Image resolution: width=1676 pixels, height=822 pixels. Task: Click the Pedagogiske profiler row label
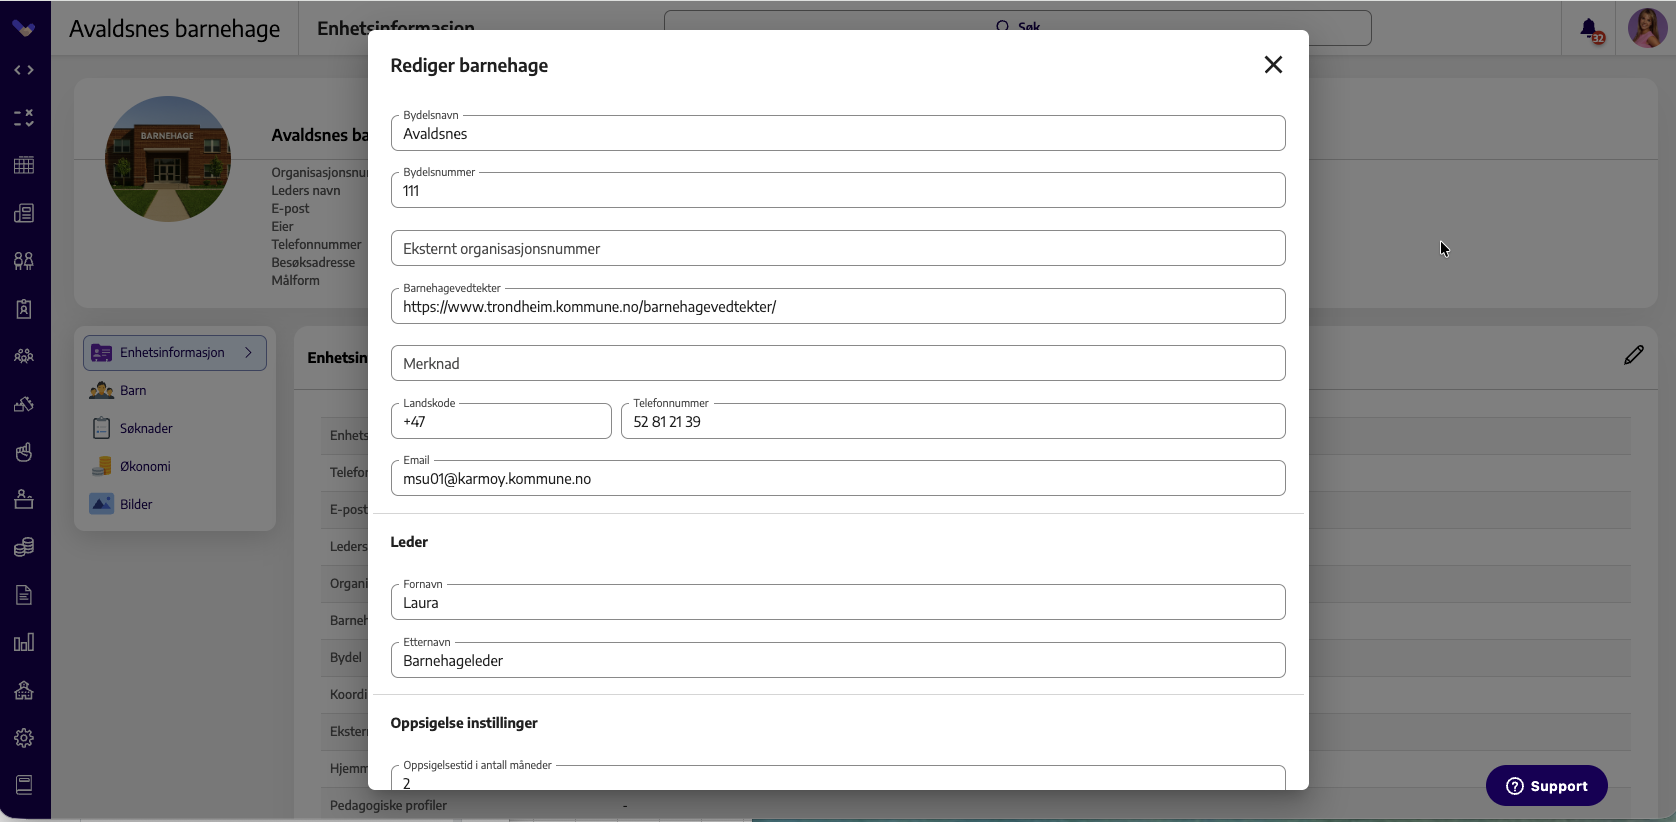tap(388, 806)
